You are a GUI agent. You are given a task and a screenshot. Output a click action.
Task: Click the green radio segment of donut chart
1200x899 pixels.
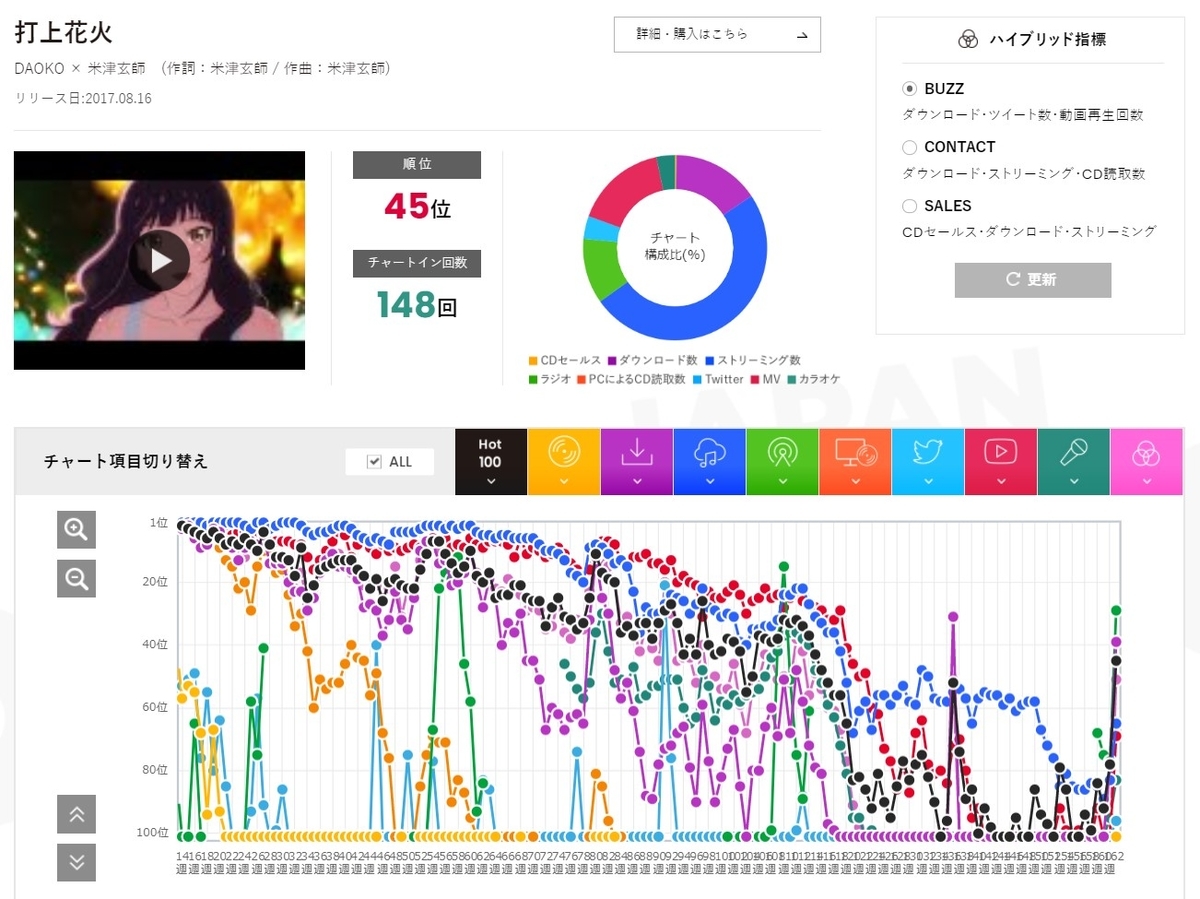click(603, 269)
